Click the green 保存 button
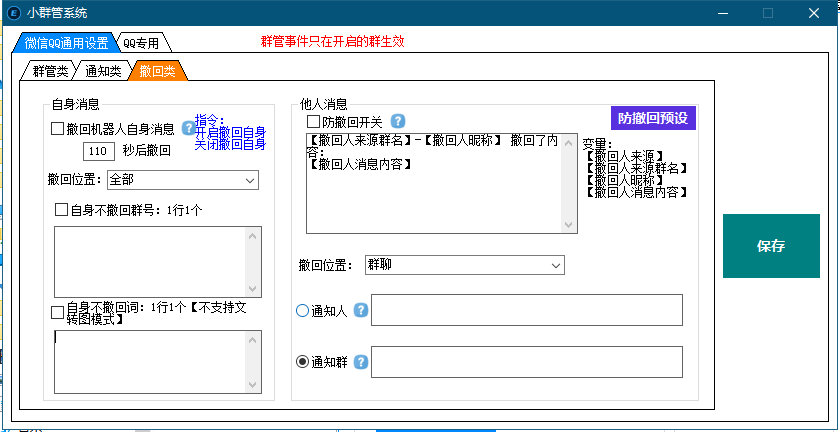The height and width of the screenshot is (432, 840). point(770,246)
